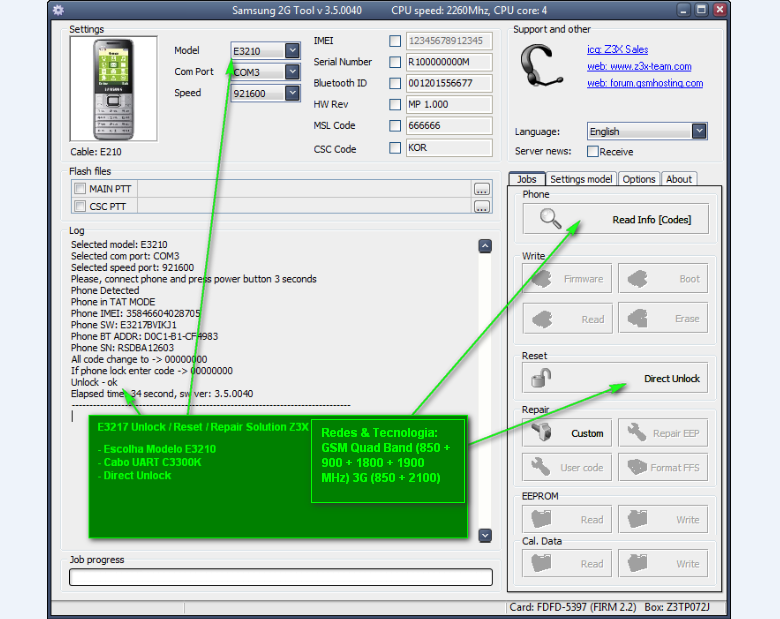Click log line 'Phone SW: E3217BVIKJ1'

[x=123, y=325]
